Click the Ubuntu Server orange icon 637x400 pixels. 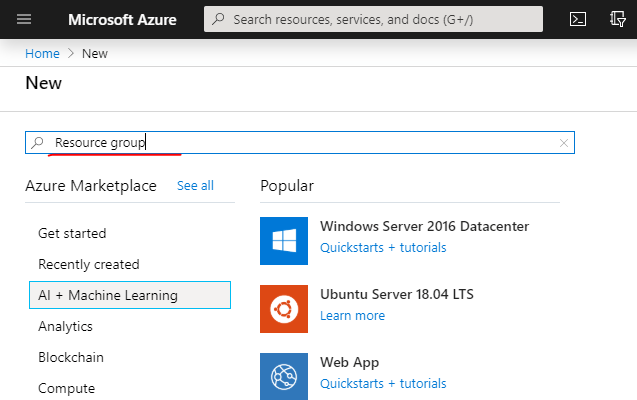click(x=284, y=308)
